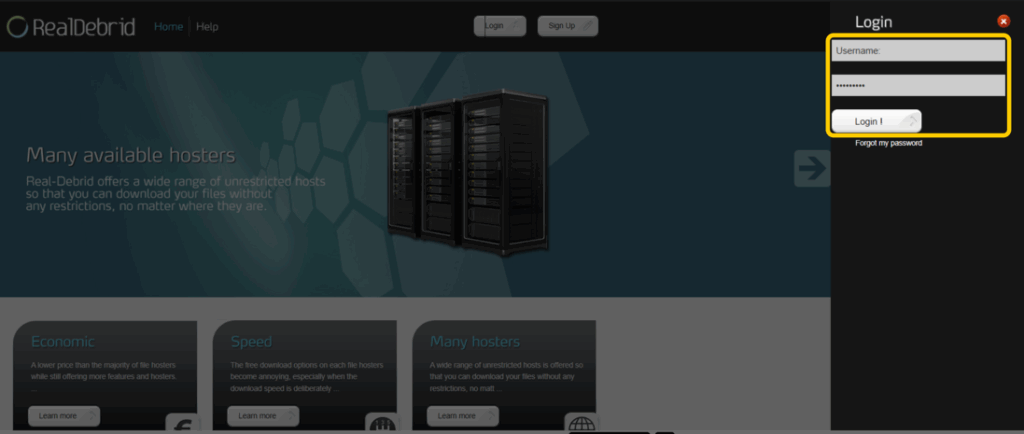Click the Login button in top bar
The image size is (1024, 434).
click(499, 26)
